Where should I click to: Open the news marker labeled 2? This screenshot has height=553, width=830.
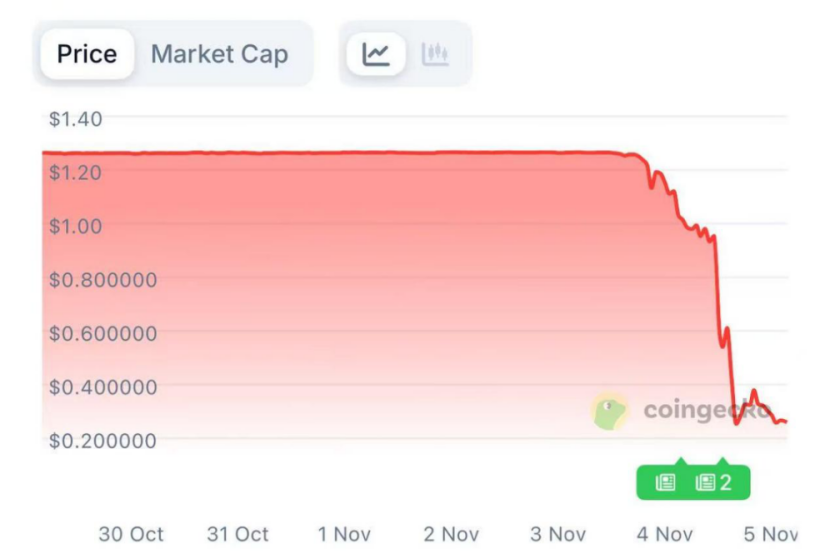click(x=714, y=483)
